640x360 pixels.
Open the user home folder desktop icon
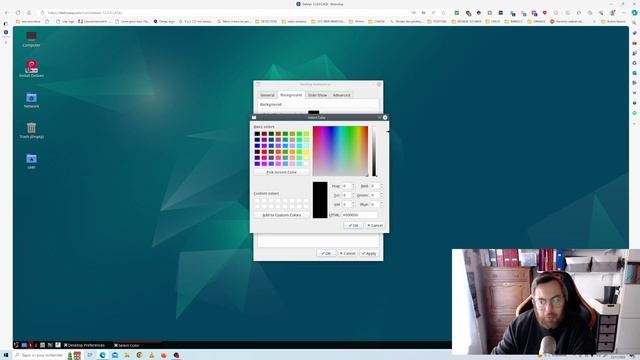pos(31,161)
